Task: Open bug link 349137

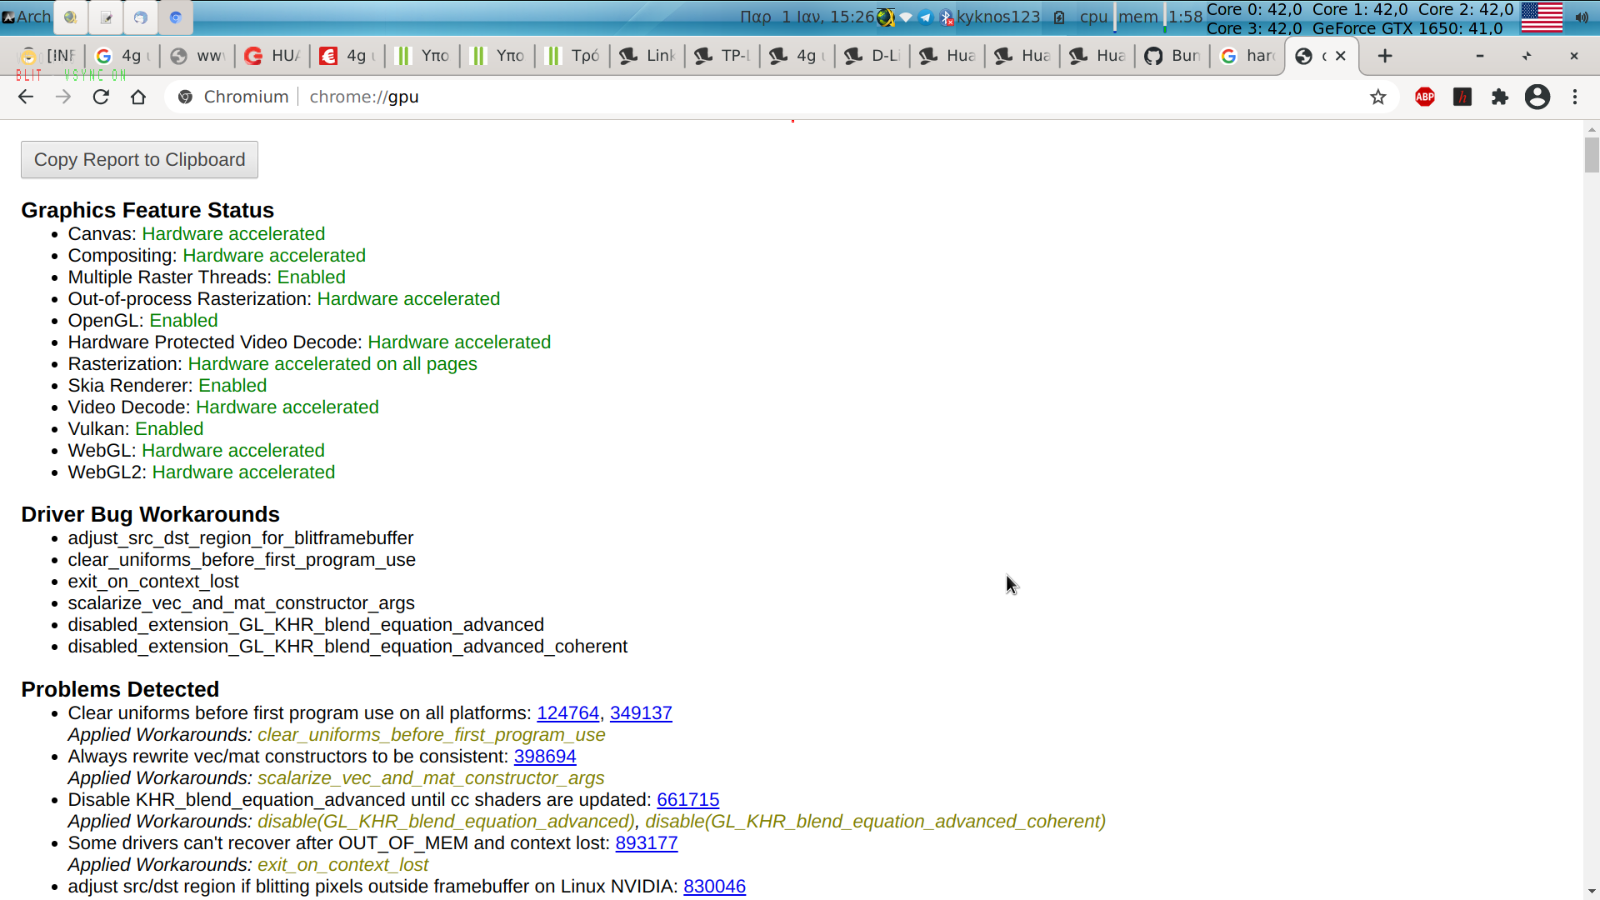Action: tap(641, 713)
